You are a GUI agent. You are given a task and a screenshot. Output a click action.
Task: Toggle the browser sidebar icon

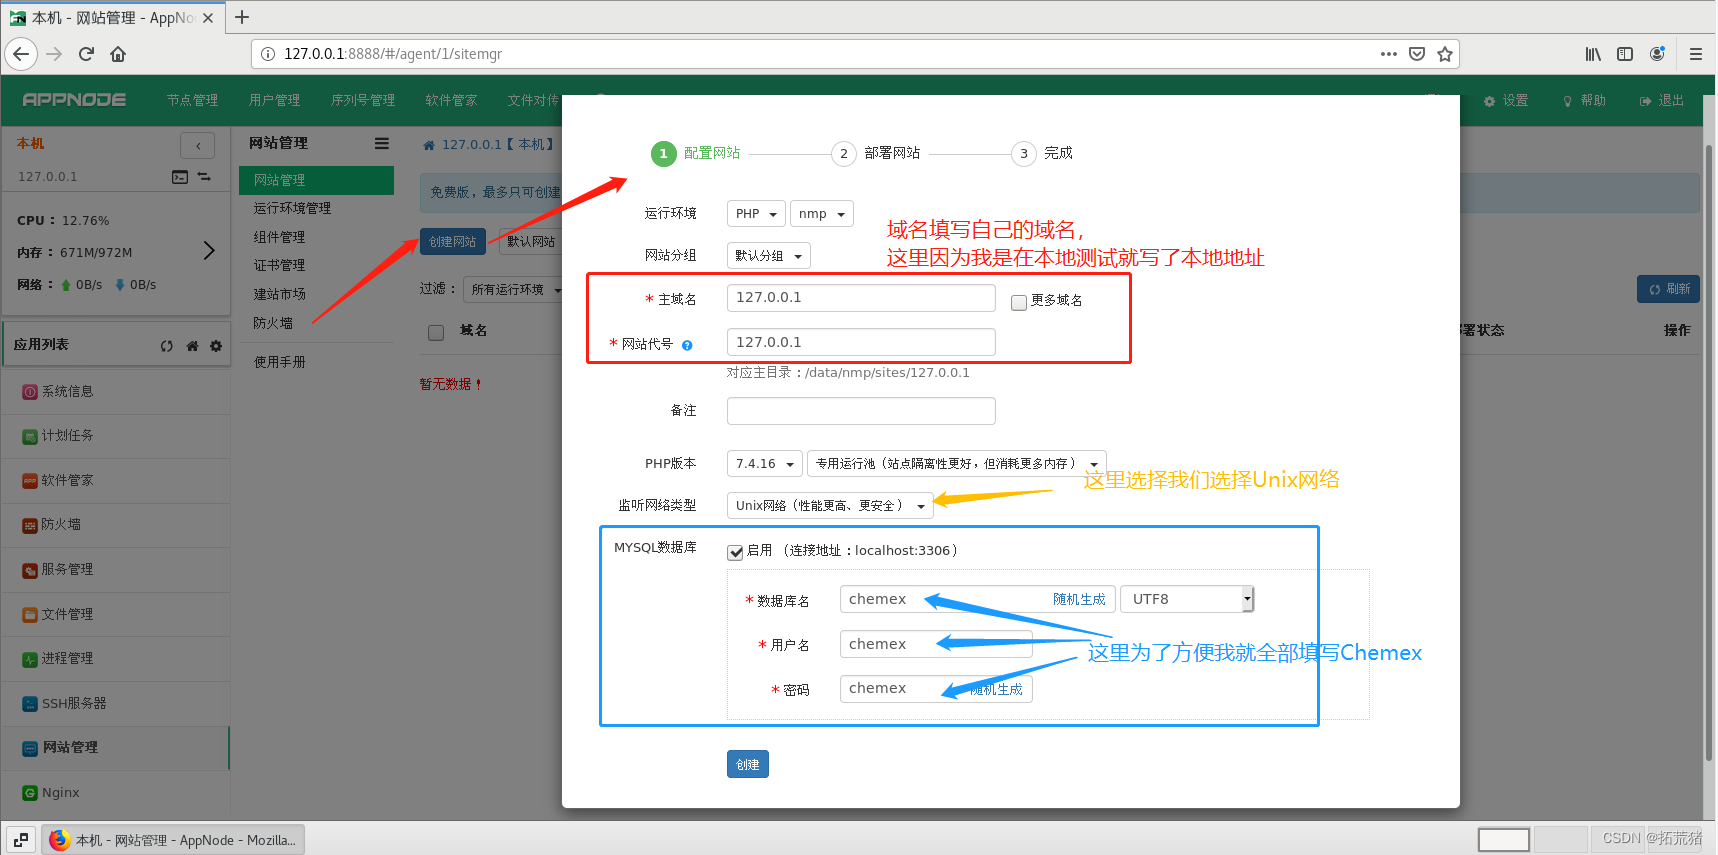1625,54
